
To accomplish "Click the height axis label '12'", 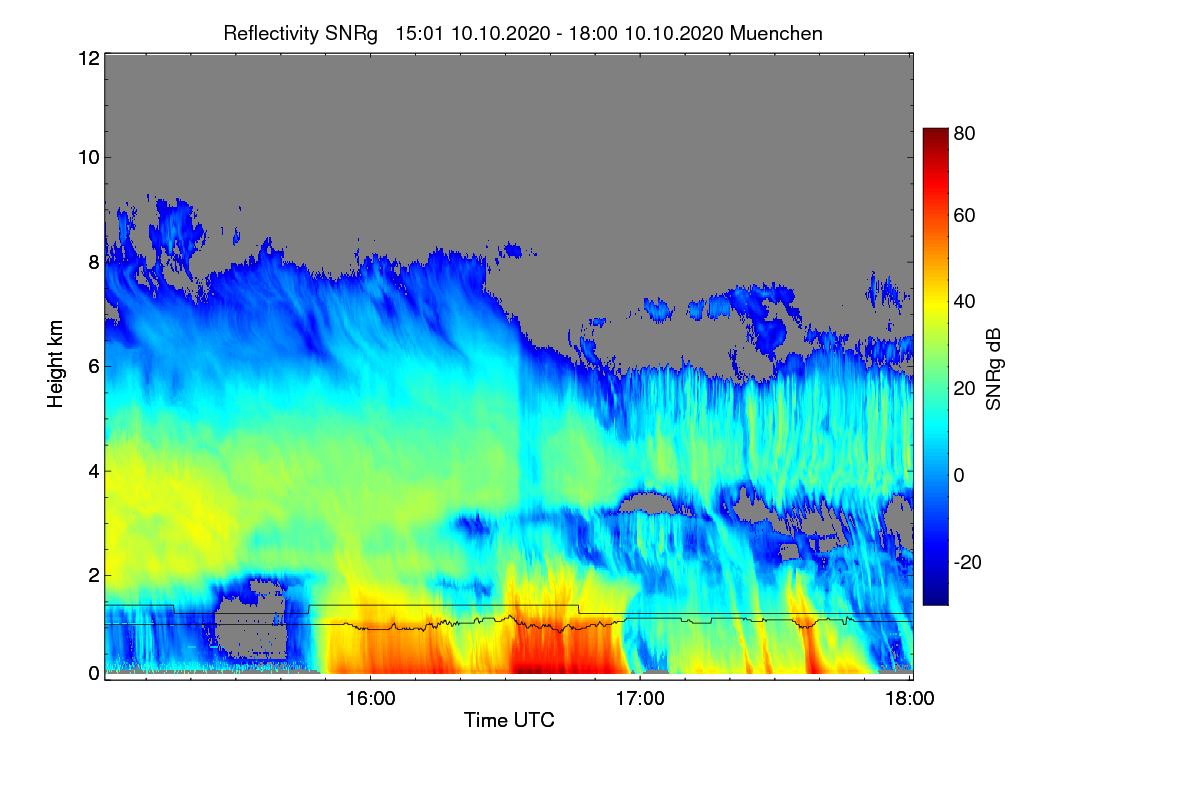I will (88, 58).
